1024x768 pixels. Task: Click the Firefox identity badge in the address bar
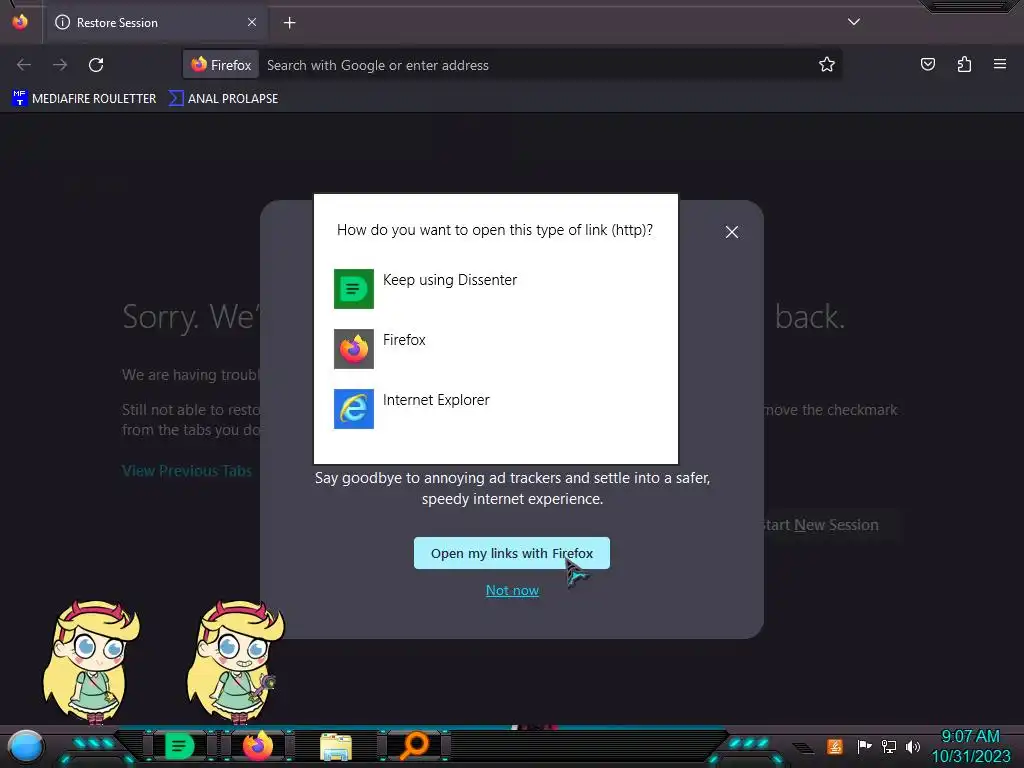click(x=221, y=65)
